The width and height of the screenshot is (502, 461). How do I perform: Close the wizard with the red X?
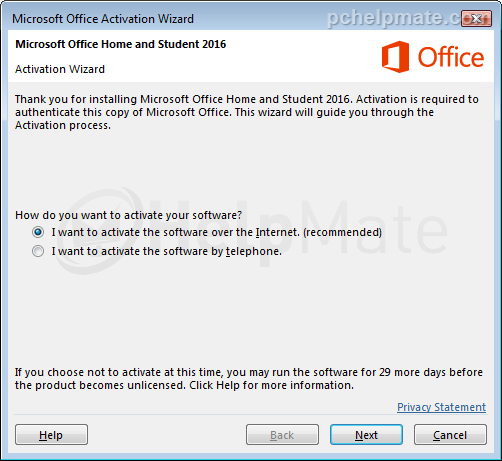tap(476, 19)
